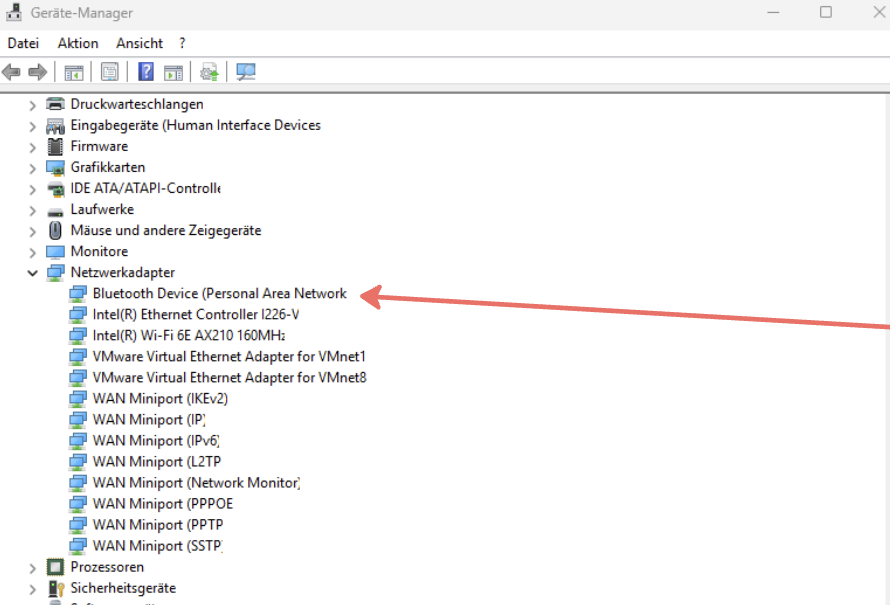Open the Ansicht menu
The width and height of the screenshot is (890, 605).
(140, 43)
